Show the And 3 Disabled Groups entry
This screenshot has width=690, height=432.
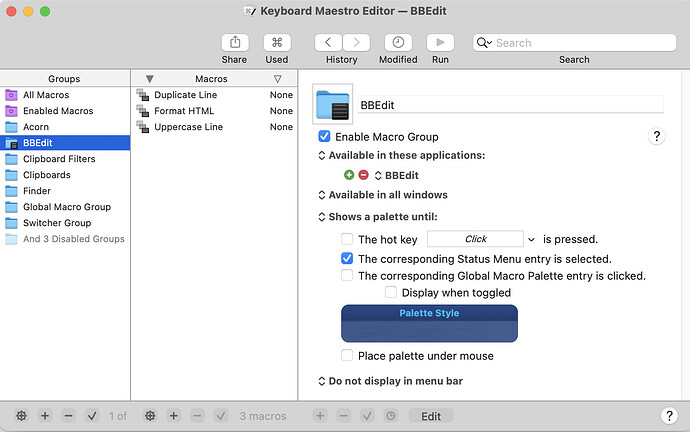click(x=65, y=239)
